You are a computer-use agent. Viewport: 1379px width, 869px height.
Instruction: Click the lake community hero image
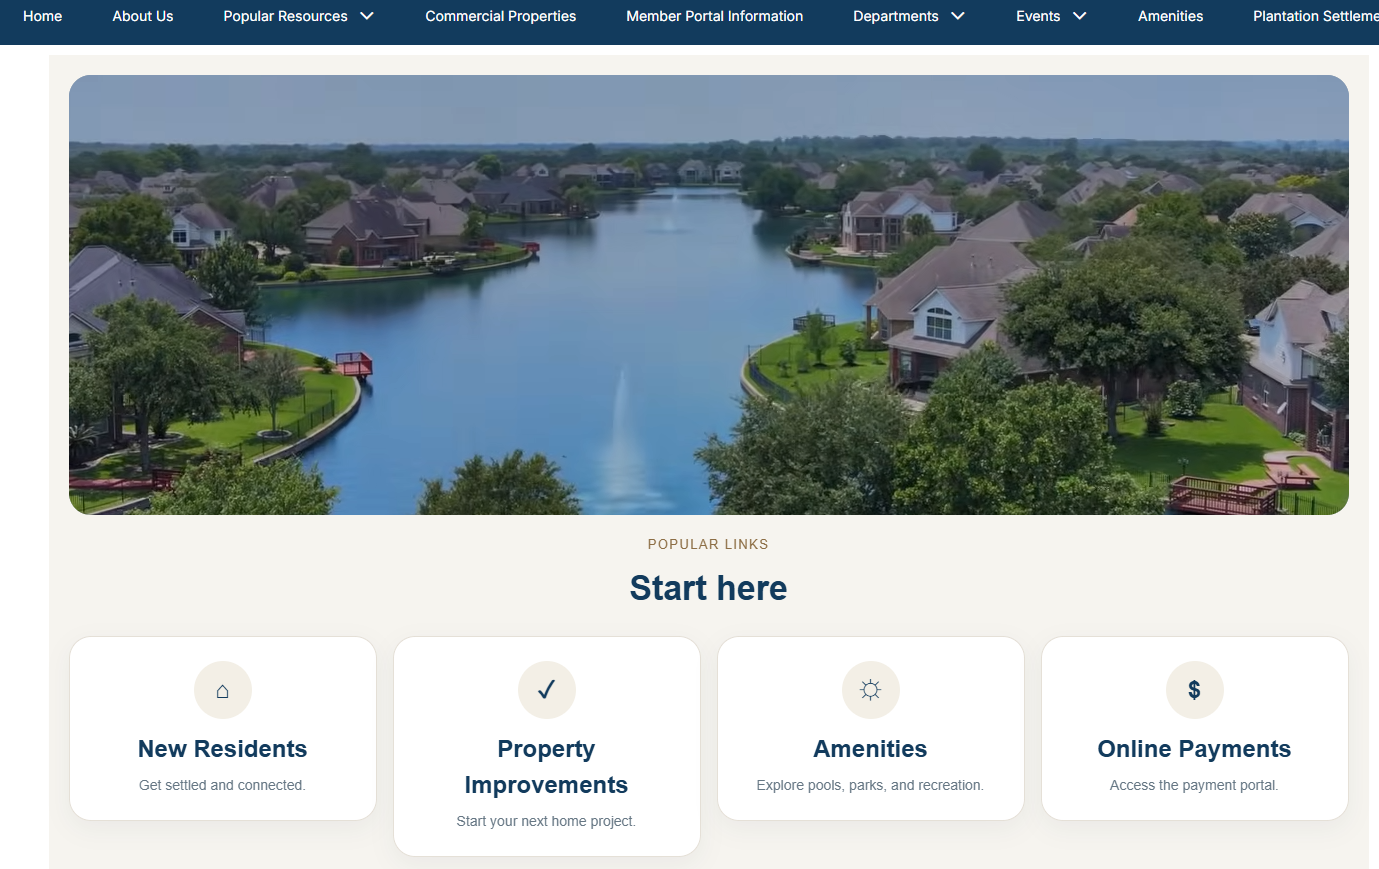click(x=709, y=295)
